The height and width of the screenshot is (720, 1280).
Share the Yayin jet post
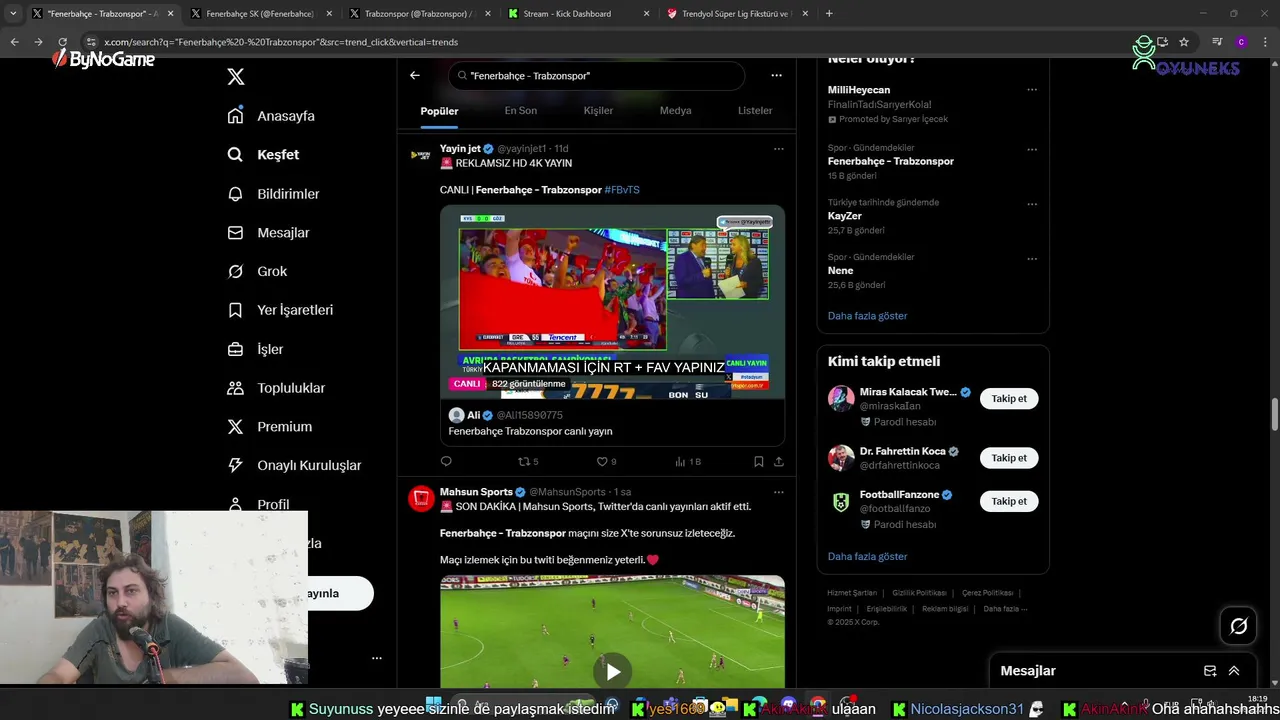point(778,462)
